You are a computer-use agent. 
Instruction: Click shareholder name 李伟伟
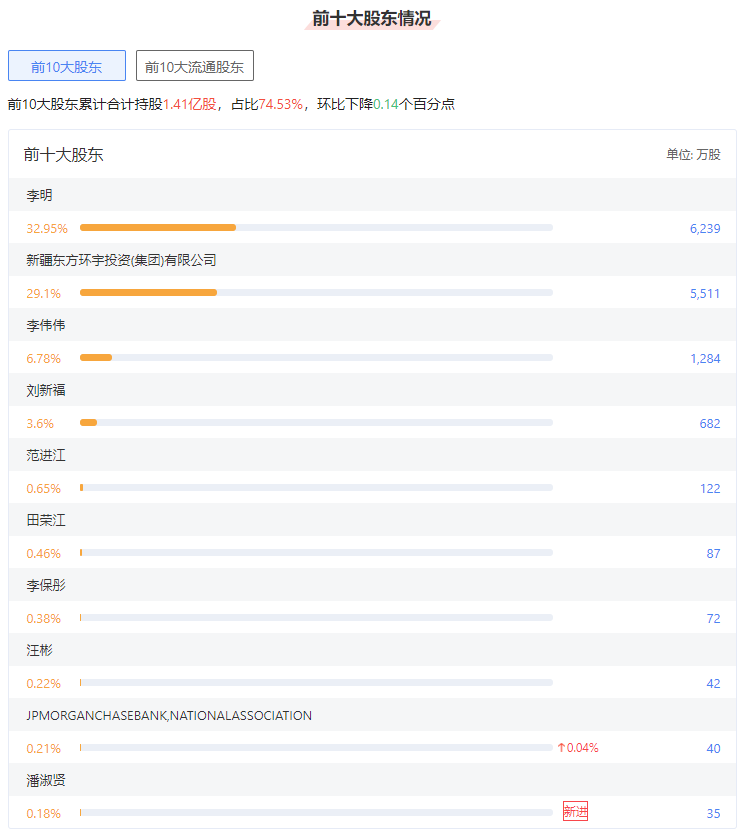click(x=46, y=325)
